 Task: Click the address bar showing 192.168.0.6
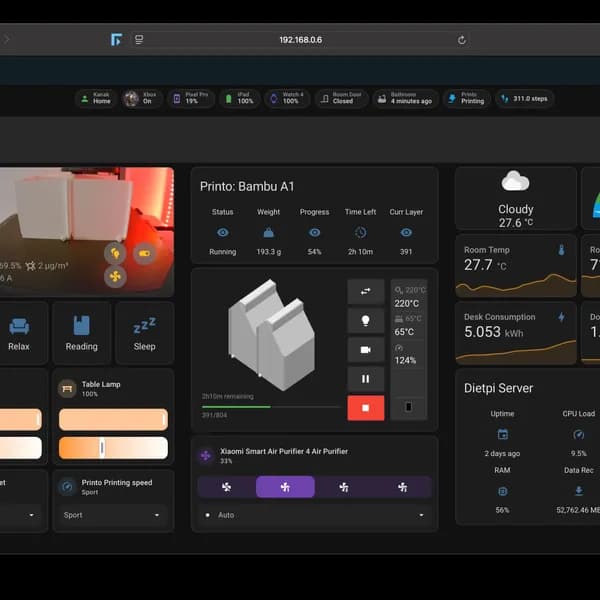click(300, 40)
